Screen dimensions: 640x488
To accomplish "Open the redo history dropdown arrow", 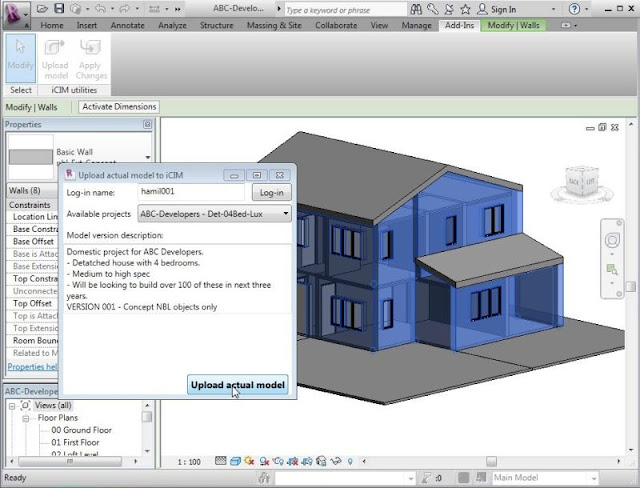I will 137,9.
